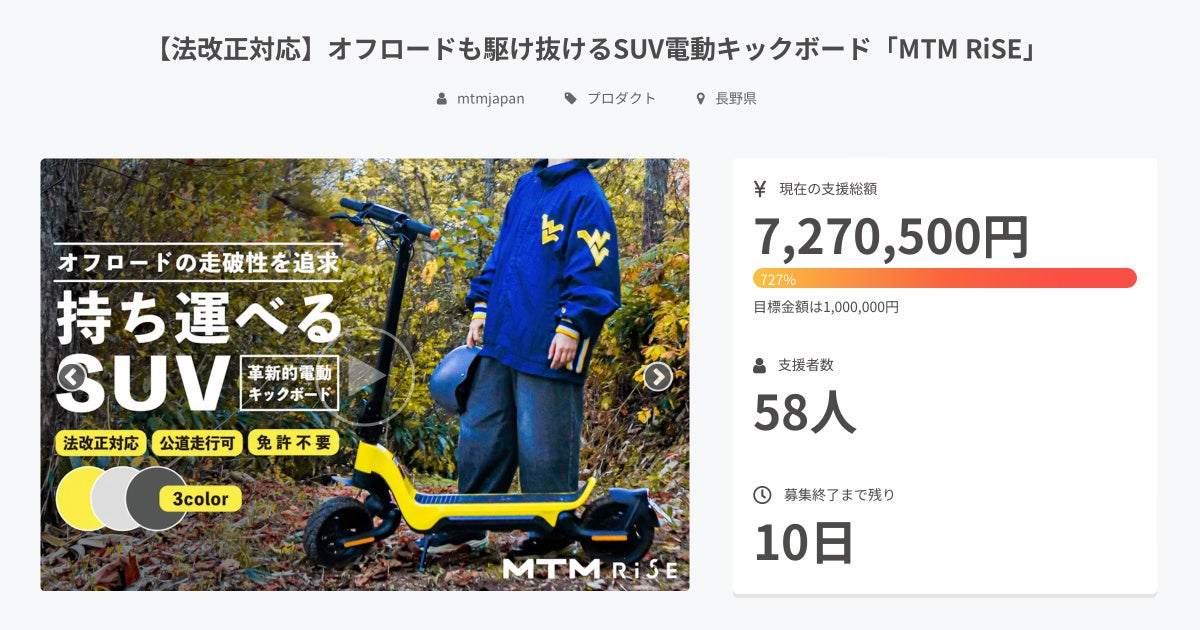The image size is (1200, 630).
Task: Open the 長野県 location link
Action: pos(735,99)
